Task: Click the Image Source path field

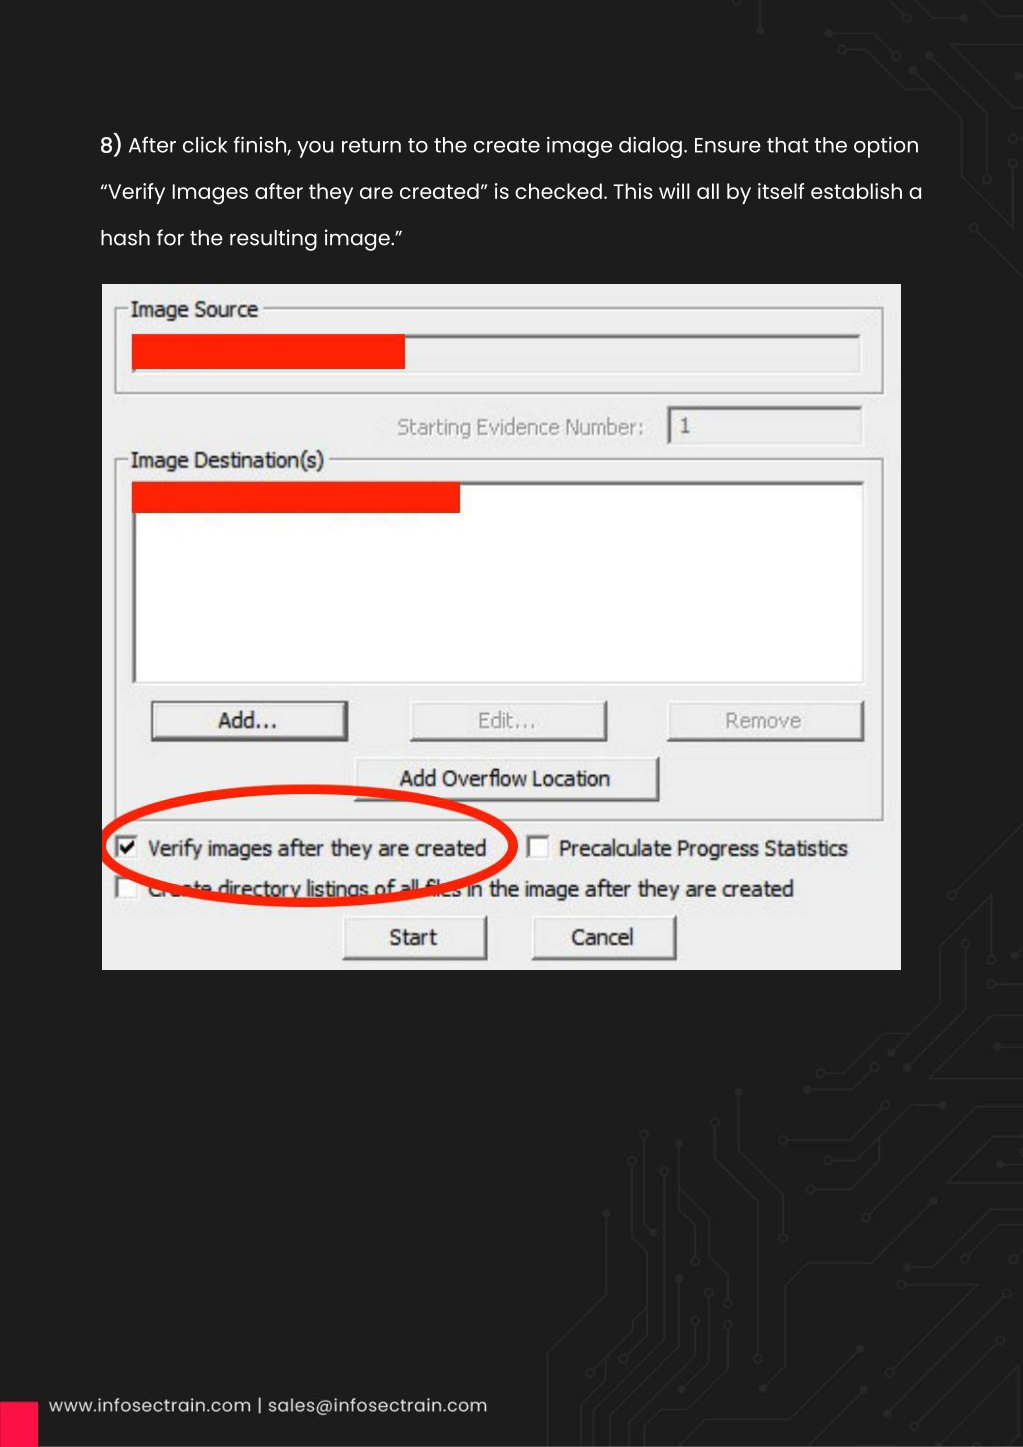Action: (496, 353)
